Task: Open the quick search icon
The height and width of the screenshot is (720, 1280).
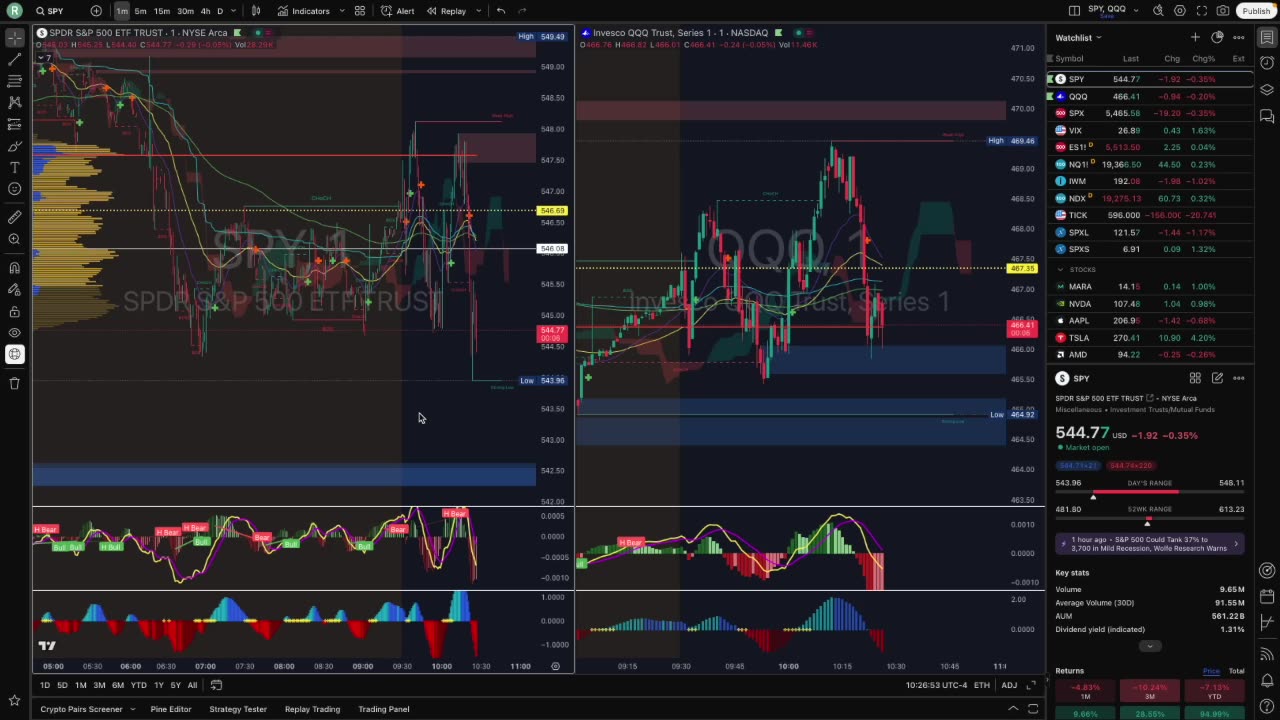Action: point(1158,11)
